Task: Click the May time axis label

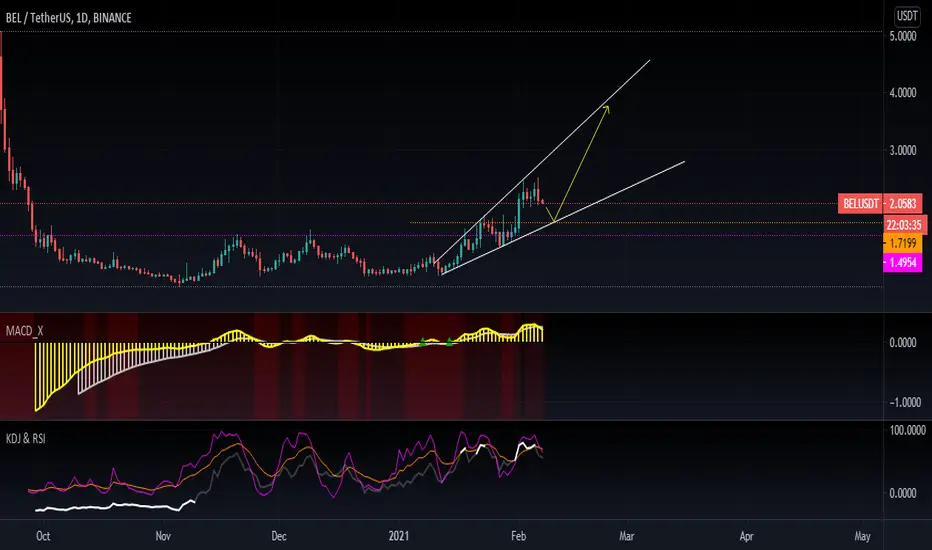Action: click(862, 536)
